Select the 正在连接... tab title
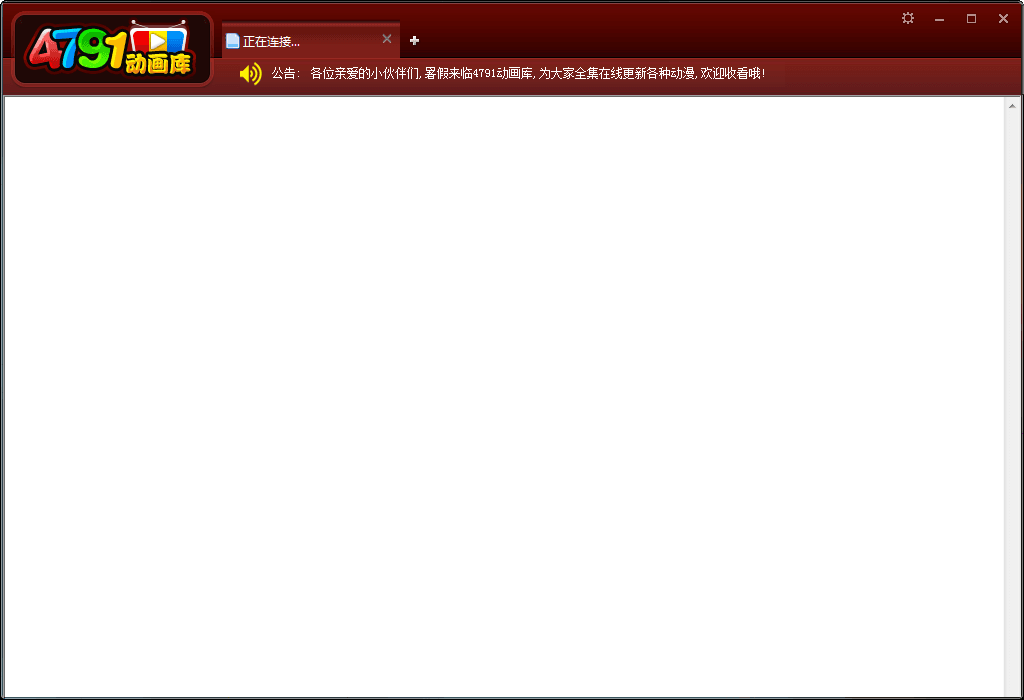The image size is (1024, 700). (272, 41)
